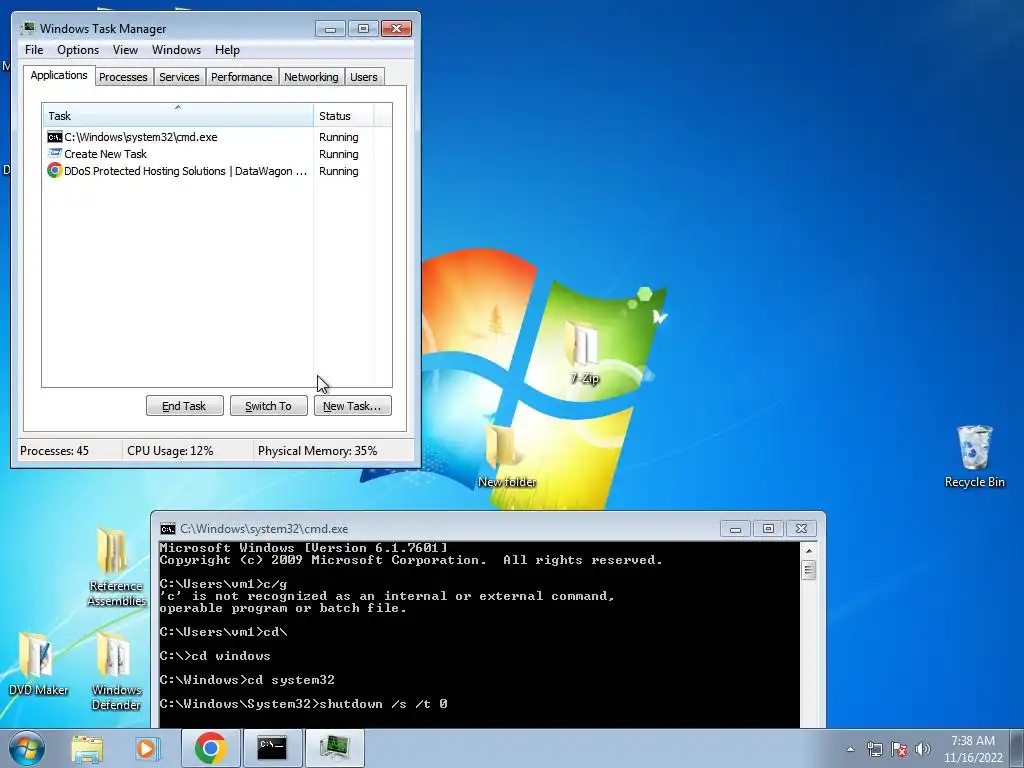Switch to the Services tab
Image resolution: width=1024 pixels, height=768 pixels.
pyautogui.click(x=179, y=77)
